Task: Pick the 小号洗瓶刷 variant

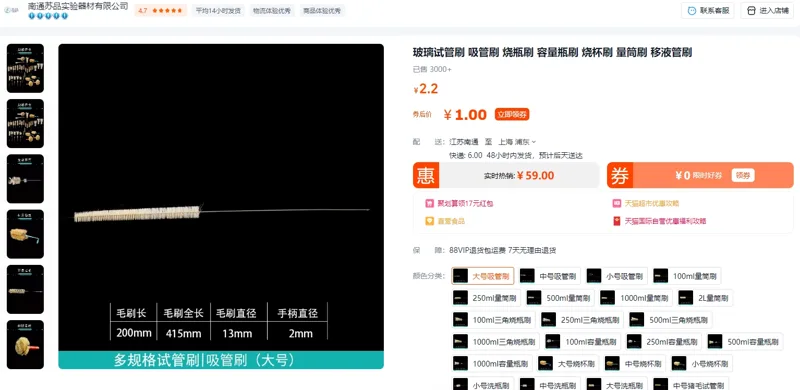Action: pyautogui.click(x=483, y=384)
